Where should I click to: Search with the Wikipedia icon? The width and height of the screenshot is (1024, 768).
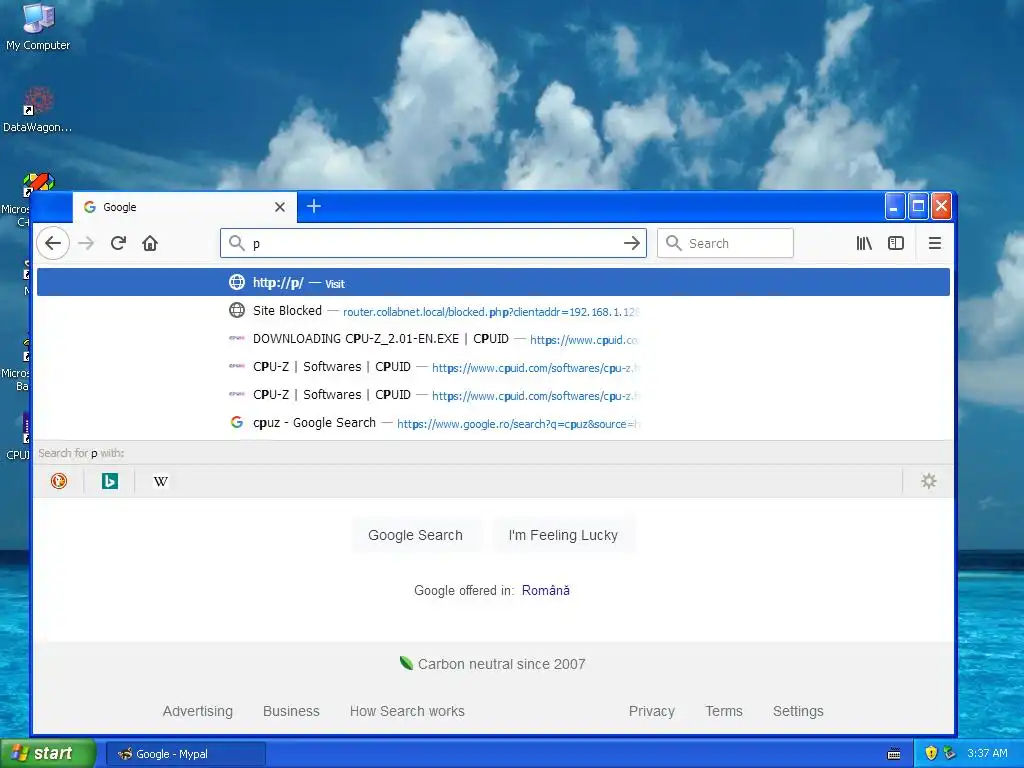tap(161, 481)
